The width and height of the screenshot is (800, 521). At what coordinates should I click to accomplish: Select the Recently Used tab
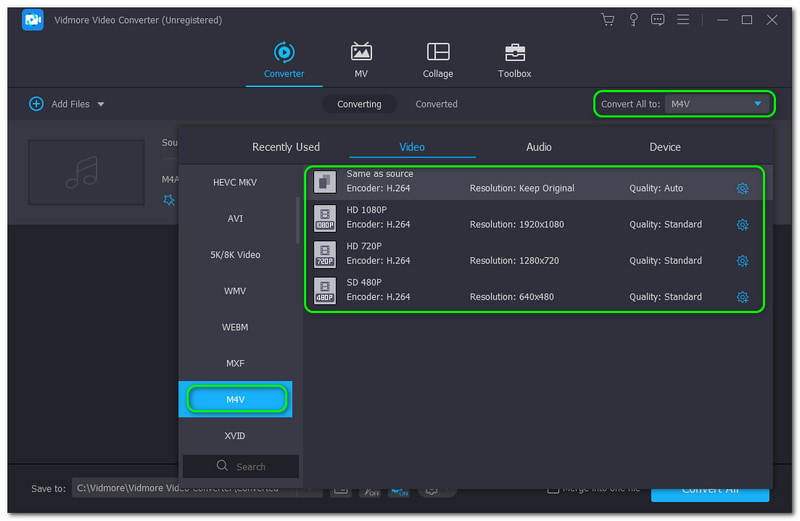[x=286, y=147]
